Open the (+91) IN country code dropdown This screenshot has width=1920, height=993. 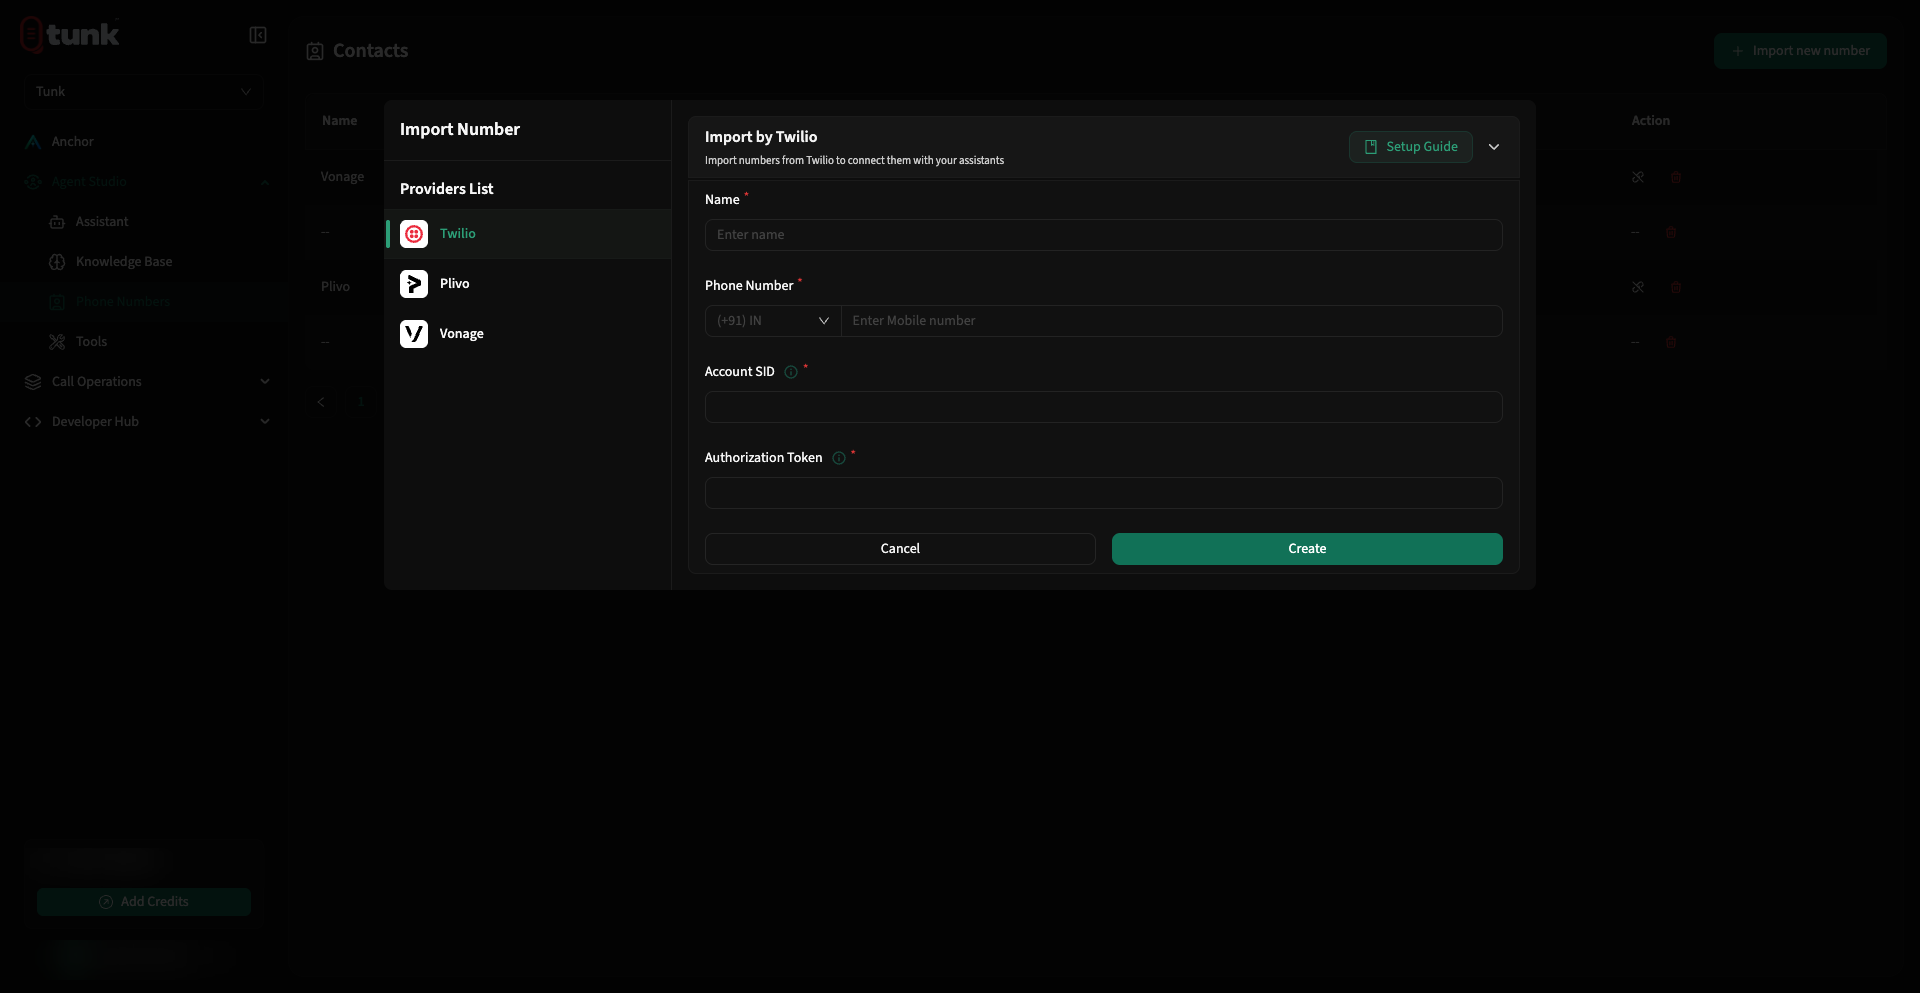[x=773, y=321]
